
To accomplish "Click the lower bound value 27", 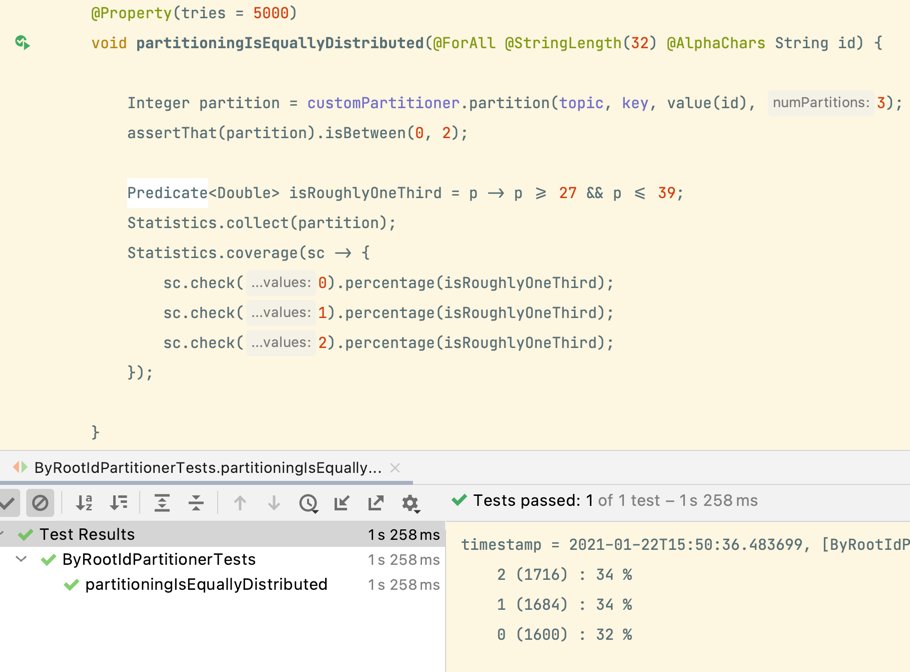I will point(568,193).
